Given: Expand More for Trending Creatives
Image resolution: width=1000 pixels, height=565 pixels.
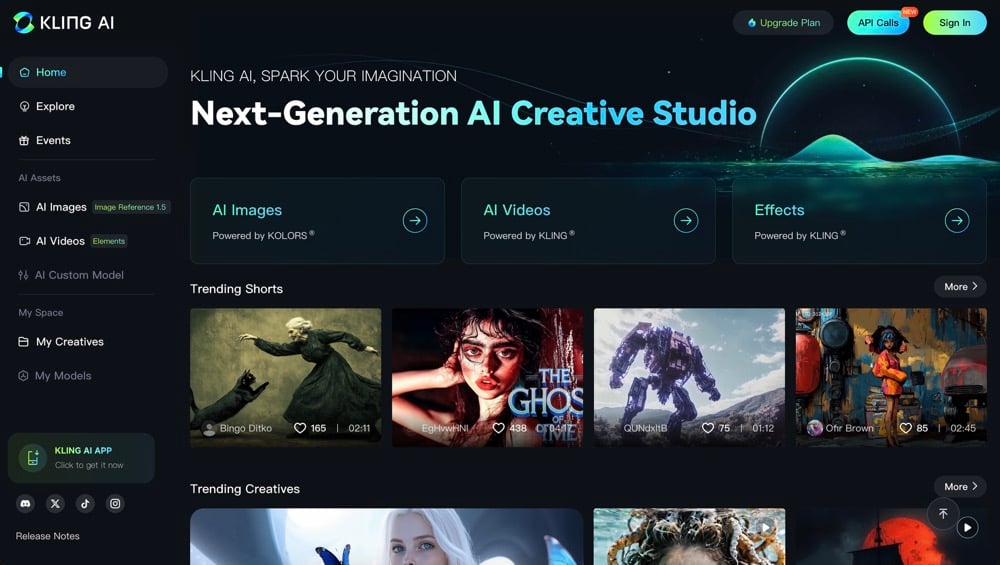Looking at the screenshot, I should 960,487.
